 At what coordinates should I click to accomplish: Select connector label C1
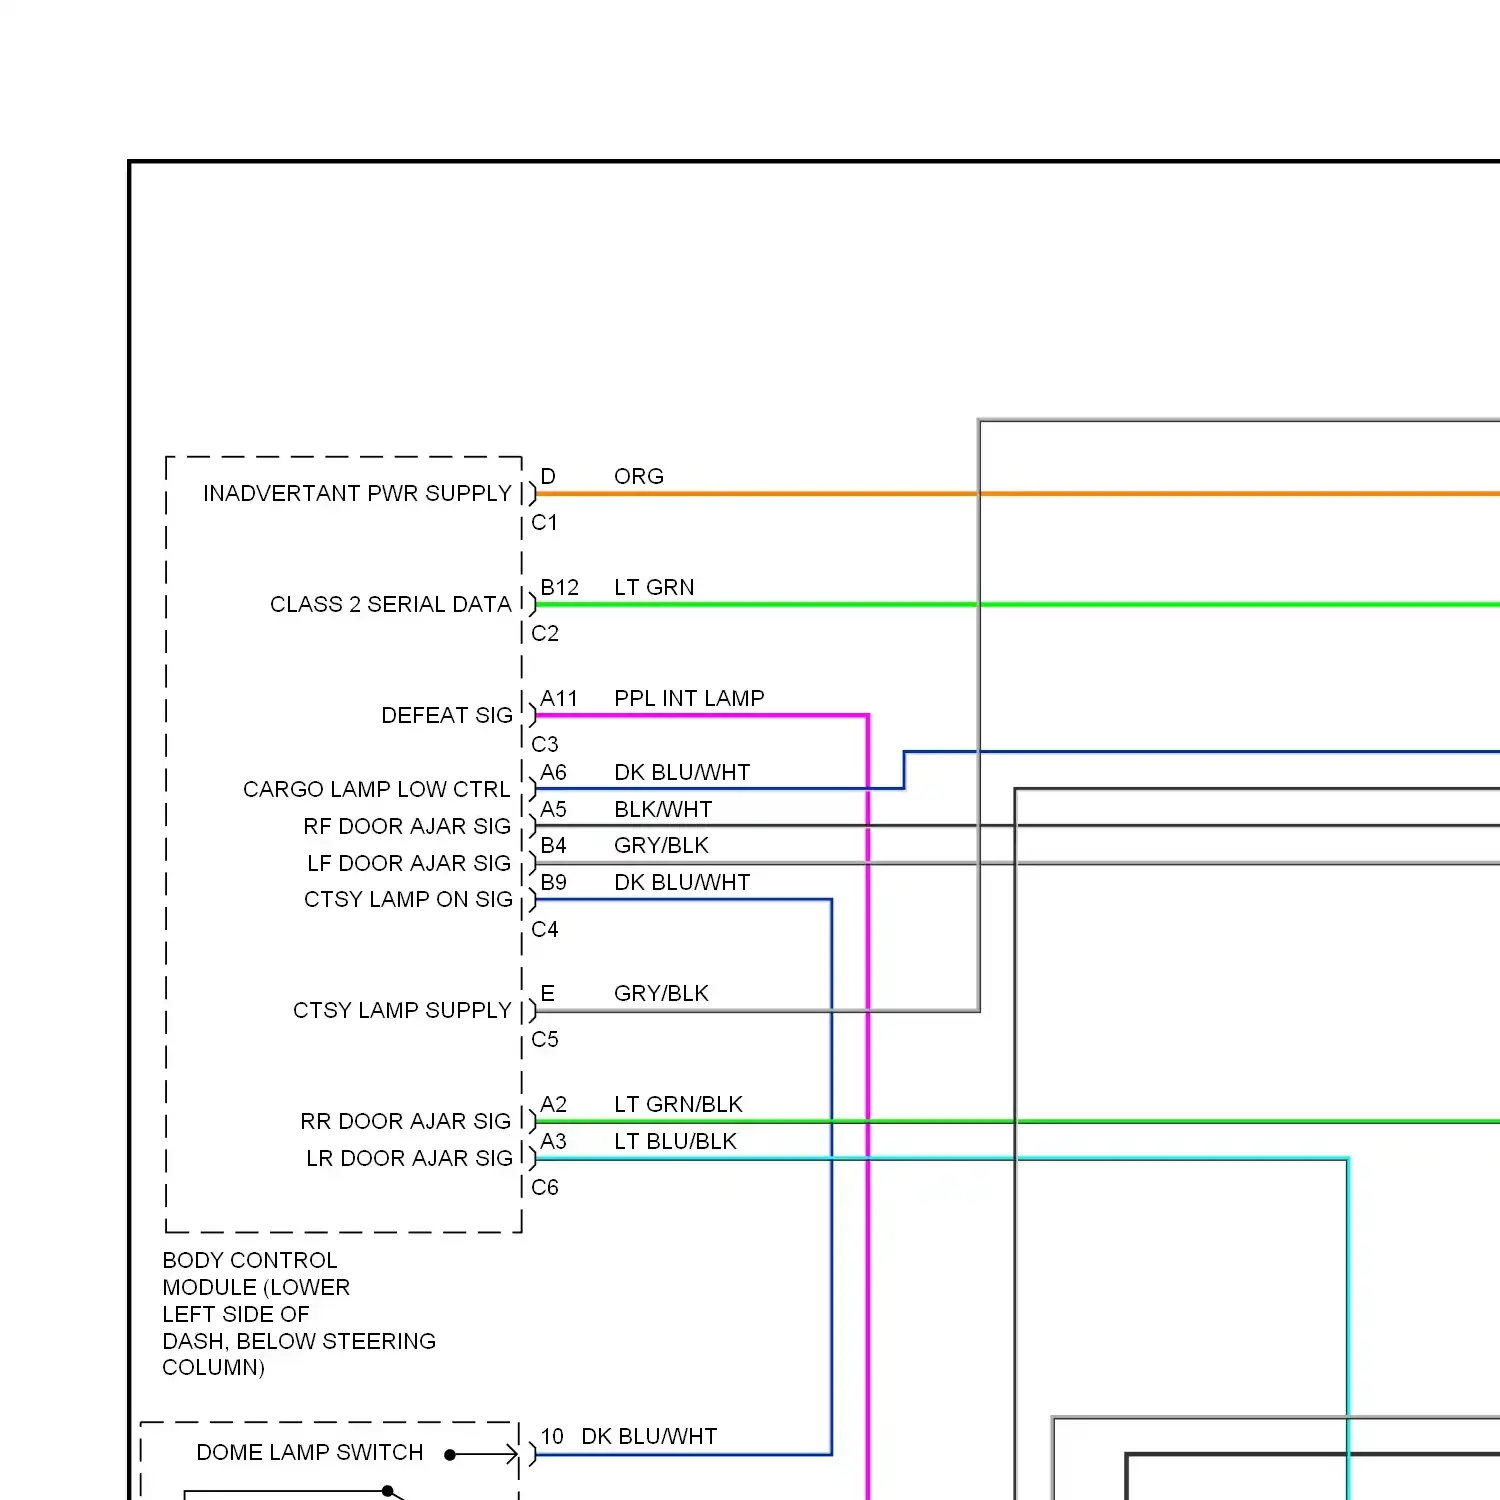click(545, 523)
